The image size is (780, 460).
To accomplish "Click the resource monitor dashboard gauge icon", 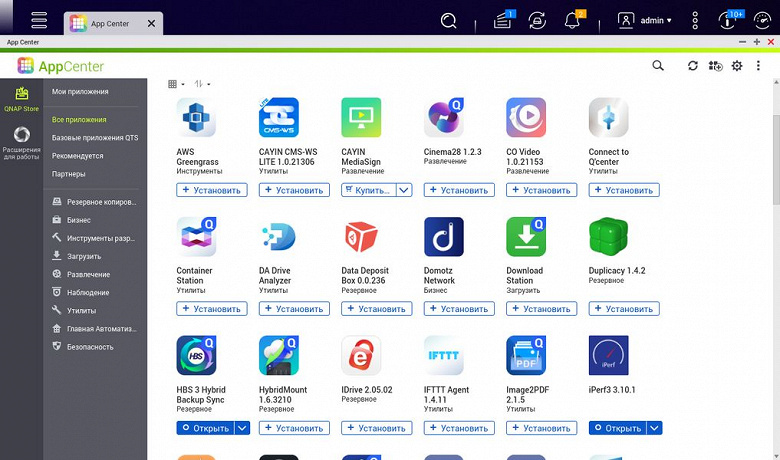I will pos(763,21).
